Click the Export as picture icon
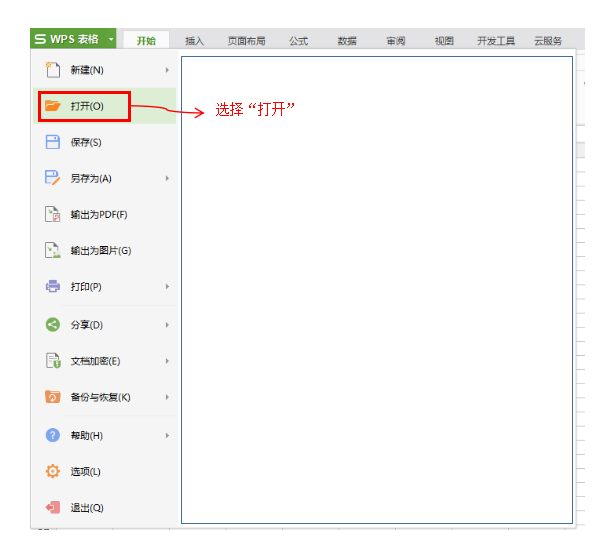The width and height of the screenshot is (607, 545). coord(53,250)
